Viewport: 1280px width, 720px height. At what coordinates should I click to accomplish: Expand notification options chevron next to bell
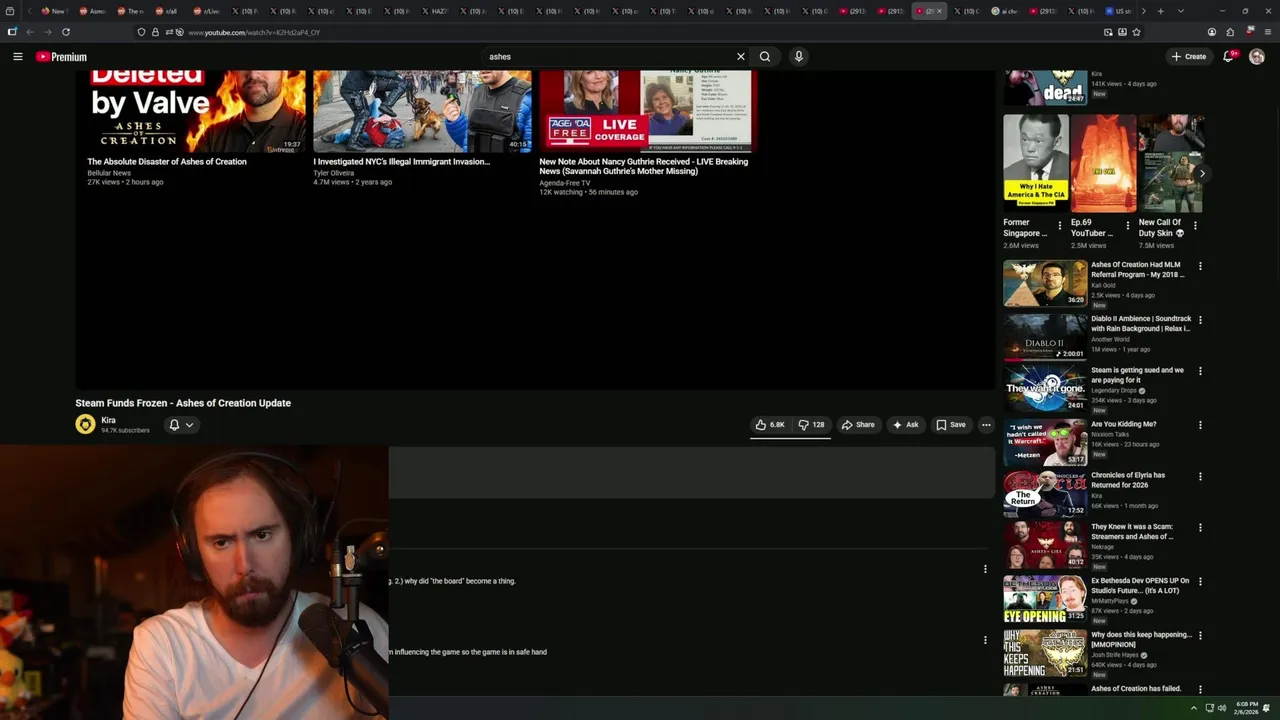[189, 425]
